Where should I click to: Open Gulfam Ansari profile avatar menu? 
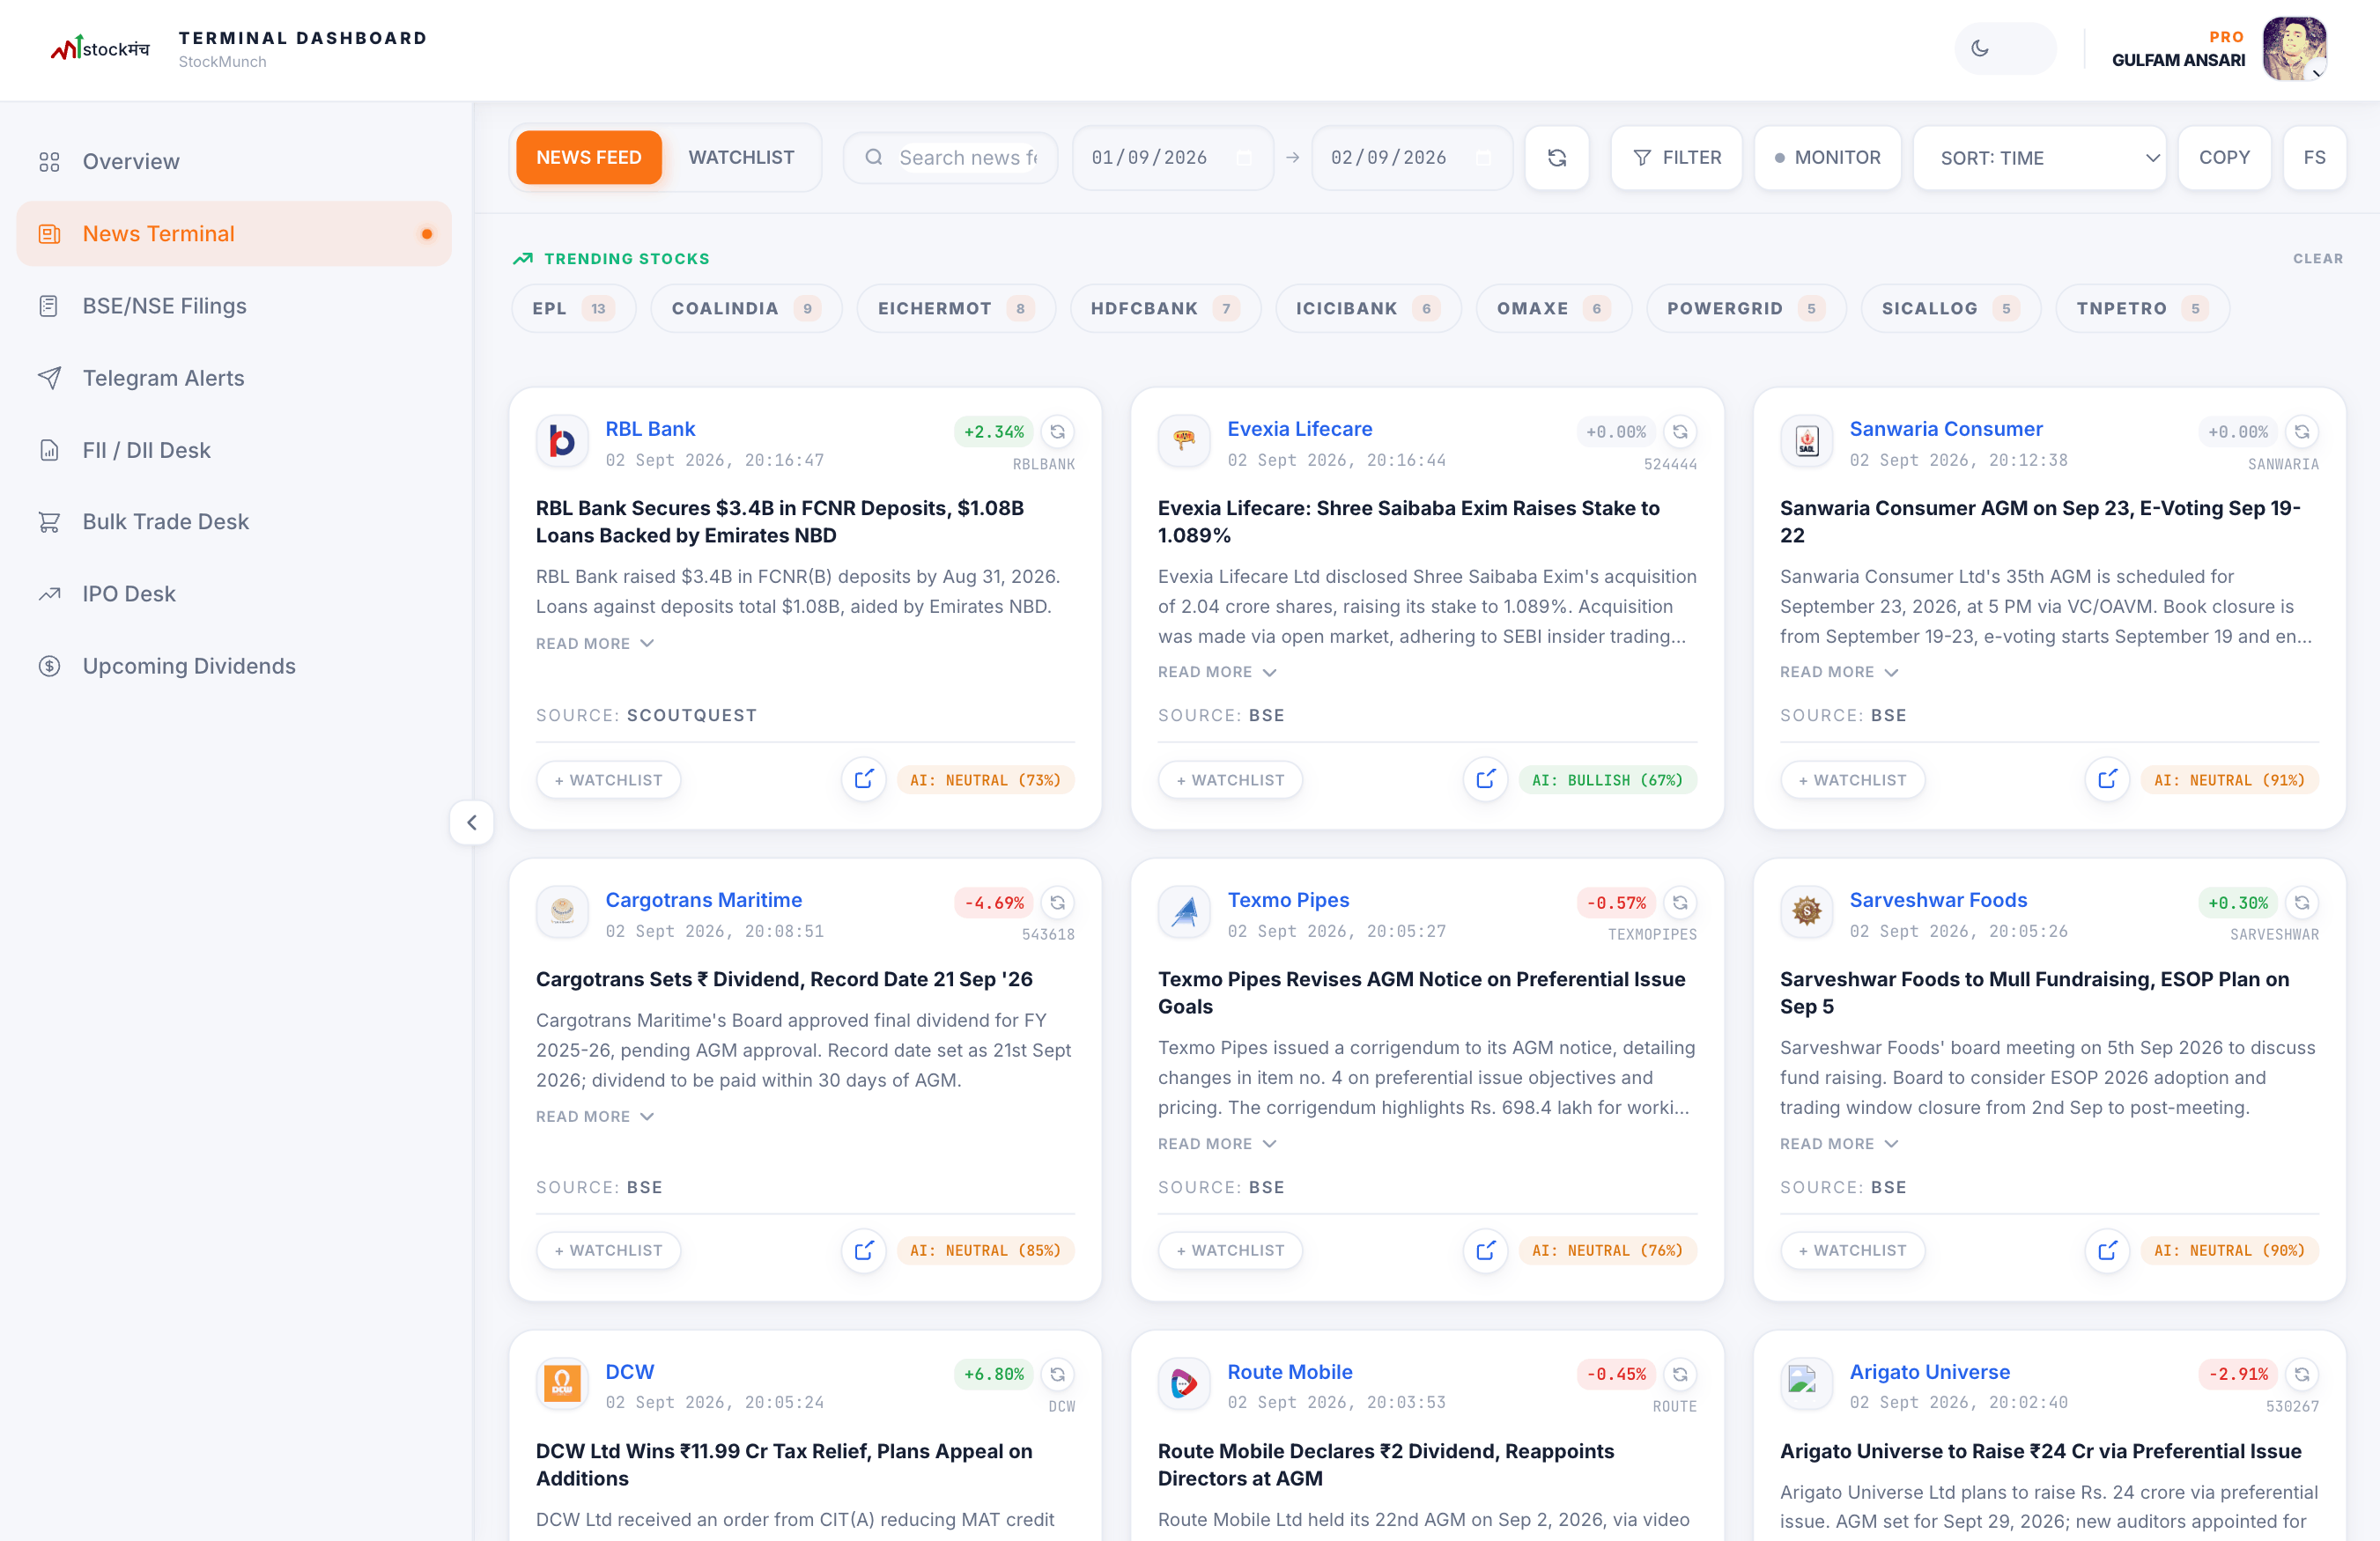point(2294,48)
